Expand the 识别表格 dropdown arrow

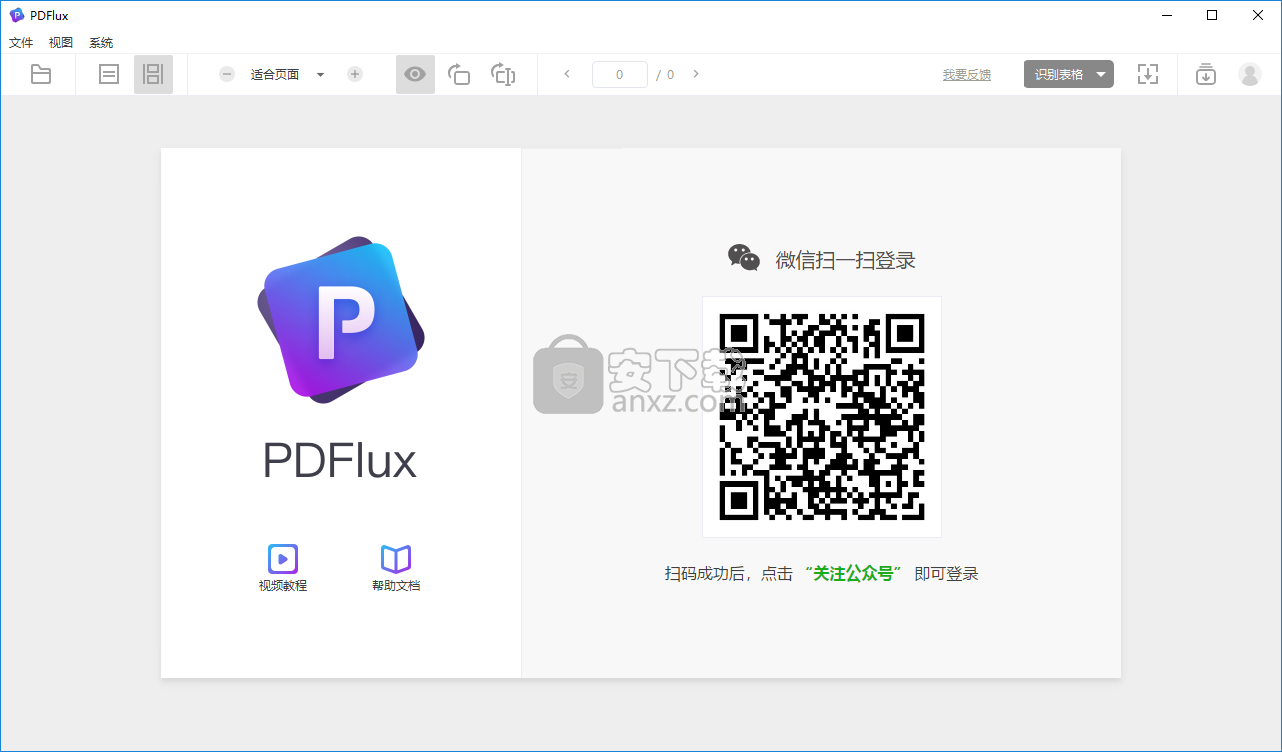coord(1101,74)
